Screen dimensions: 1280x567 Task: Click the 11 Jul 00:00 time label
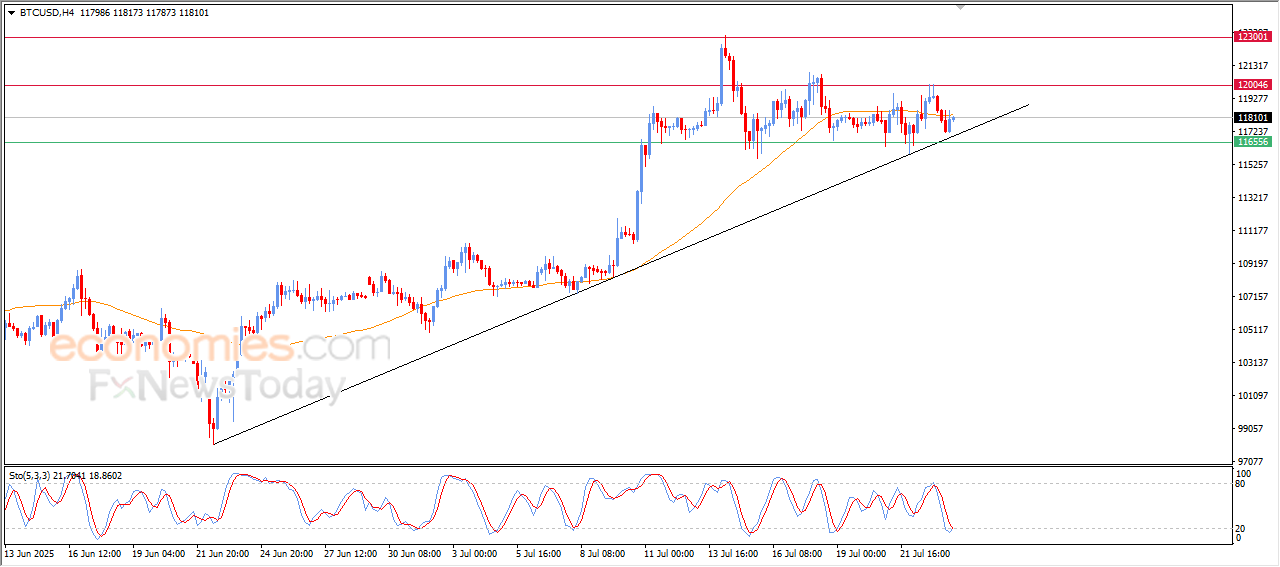click(670, 552)
